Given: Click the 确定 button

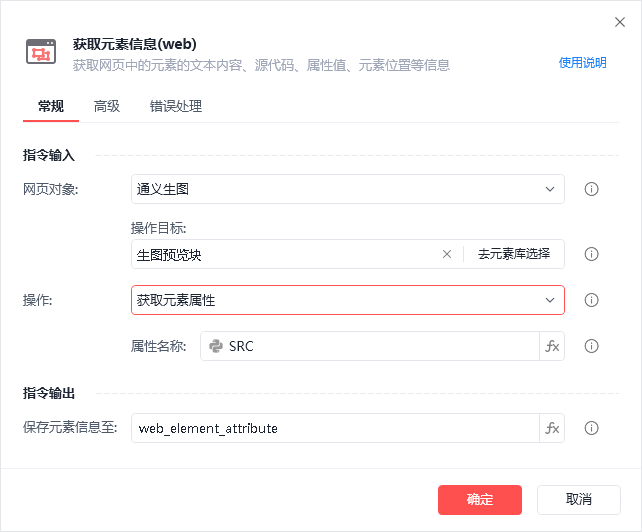Looking at the screenshot, I should click(480, 499).
